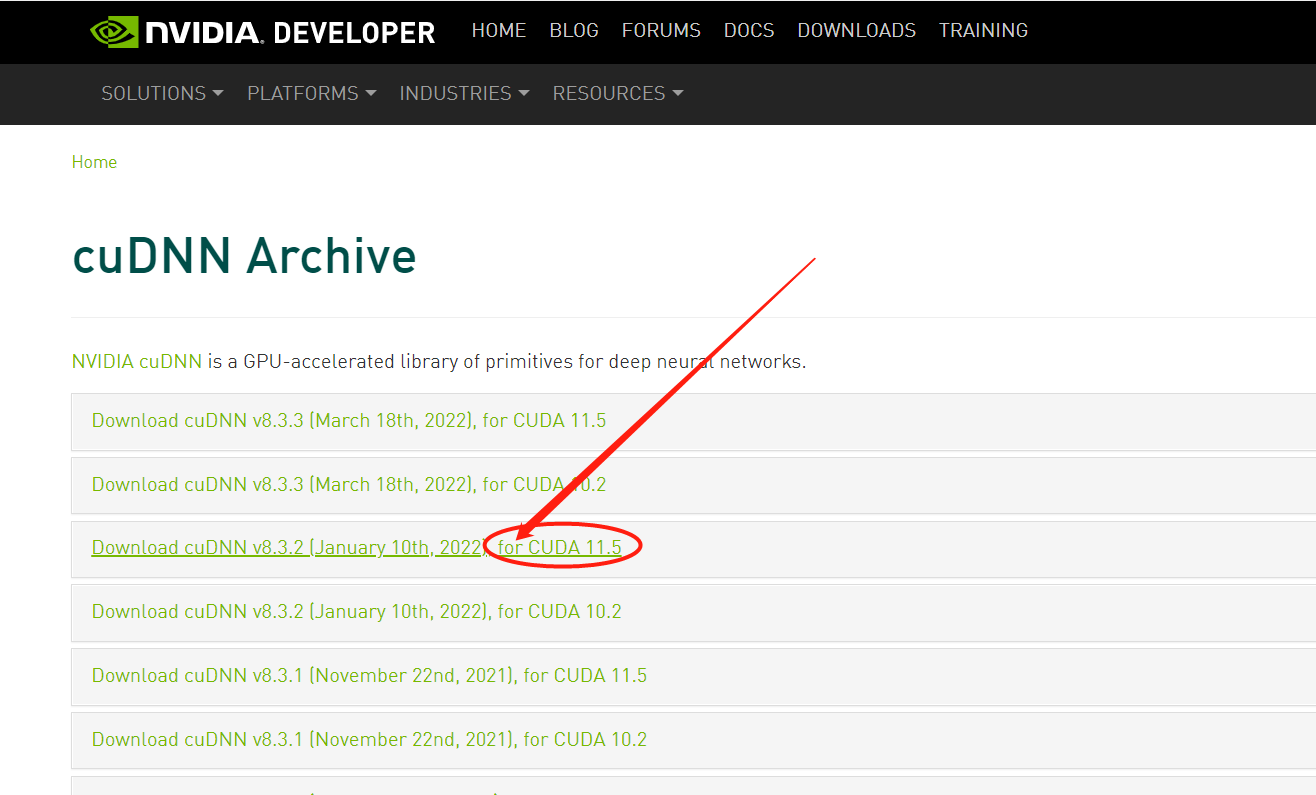Screen dimensions: 1316x795
Task: Open the HOME nav item
Action: point(499,31)
